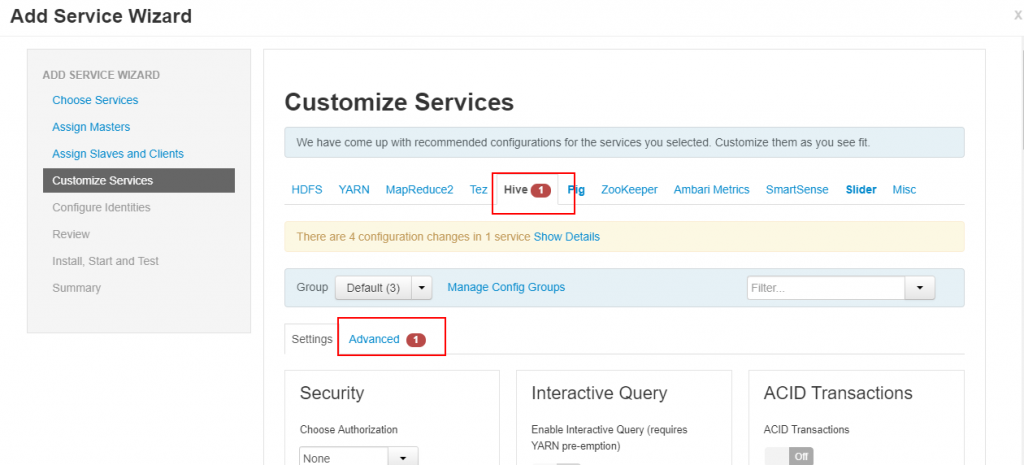1024x465 pixels.
Task: Switch to the Misc tab
Action: point(904,189)
